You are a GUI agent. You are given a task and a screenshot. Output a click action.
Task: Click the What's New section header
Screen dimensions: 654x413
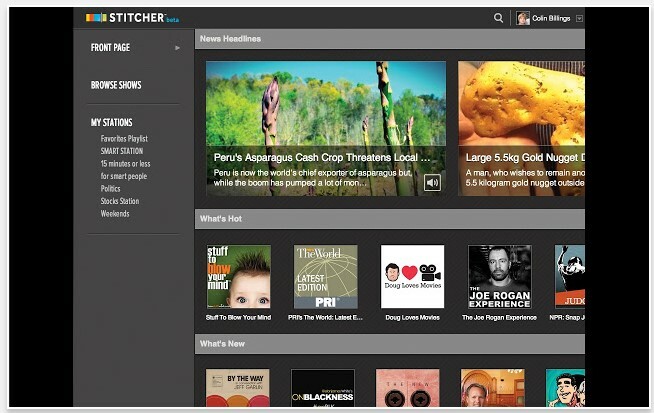[x=390, y=344]
